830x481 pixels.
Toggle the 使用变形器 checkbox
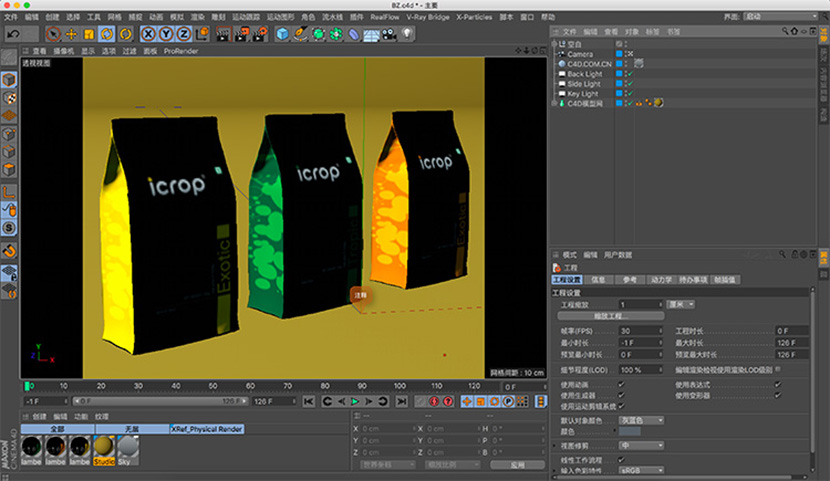click(x=778, y=395)
